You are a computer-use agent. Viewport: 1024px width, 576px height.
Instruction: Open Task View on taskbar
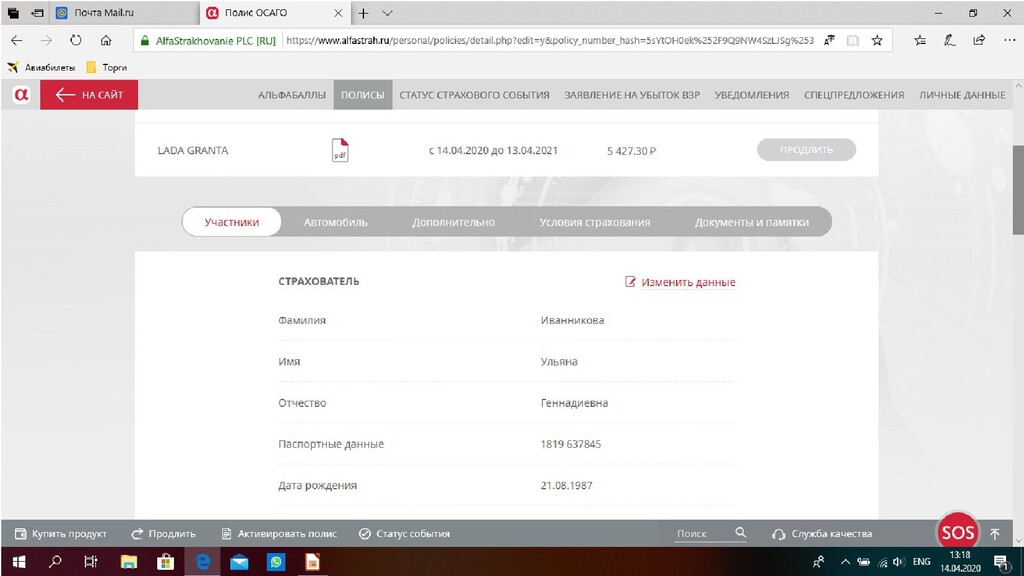(x=91, y=562)
